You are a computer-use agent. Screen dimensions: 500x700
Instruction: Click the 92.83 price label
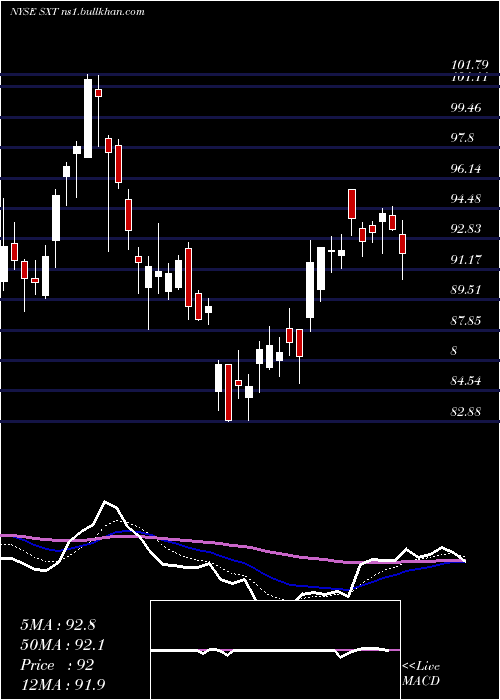pos(466,229)
